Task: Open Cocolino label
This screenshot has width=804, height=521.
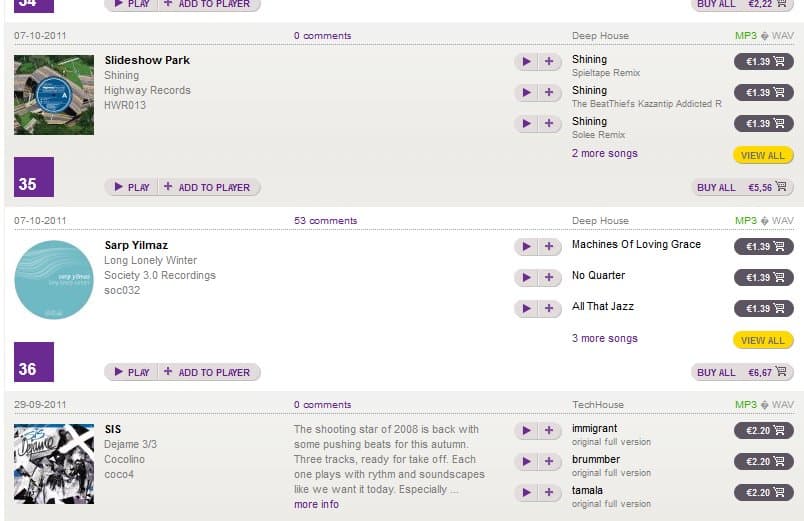Action: point(125,459)
